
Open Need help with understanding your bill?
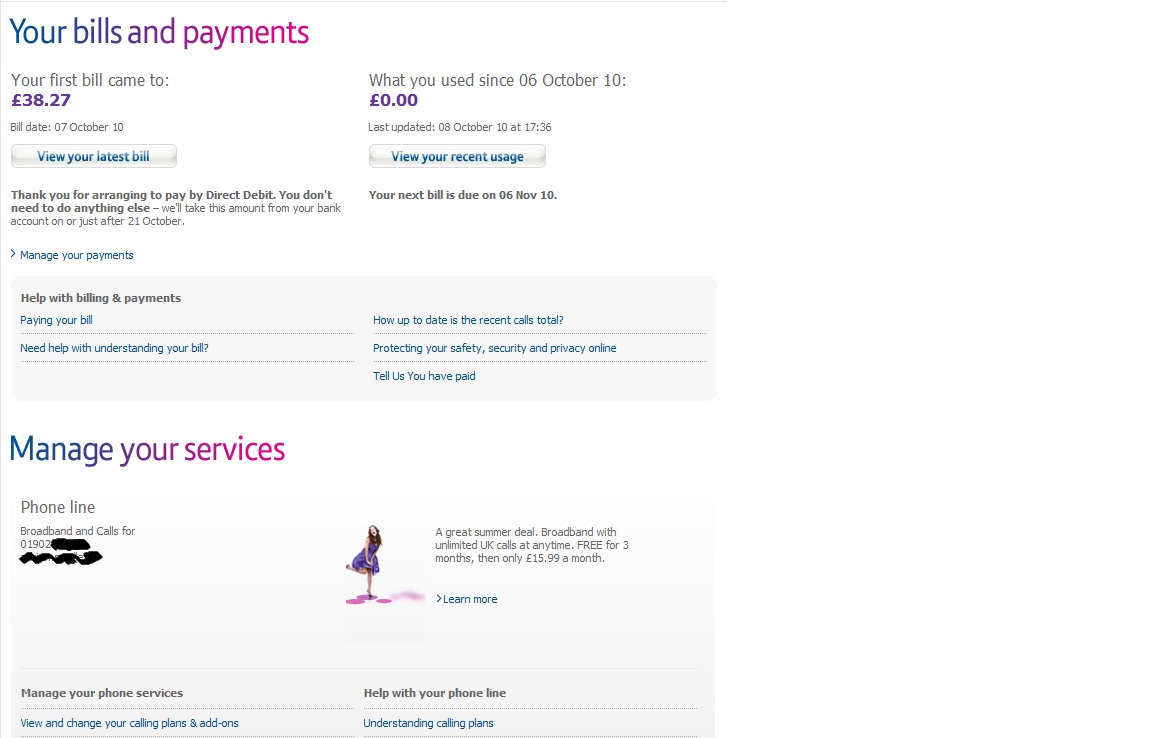pyautogui.click(x=114, y=348)
